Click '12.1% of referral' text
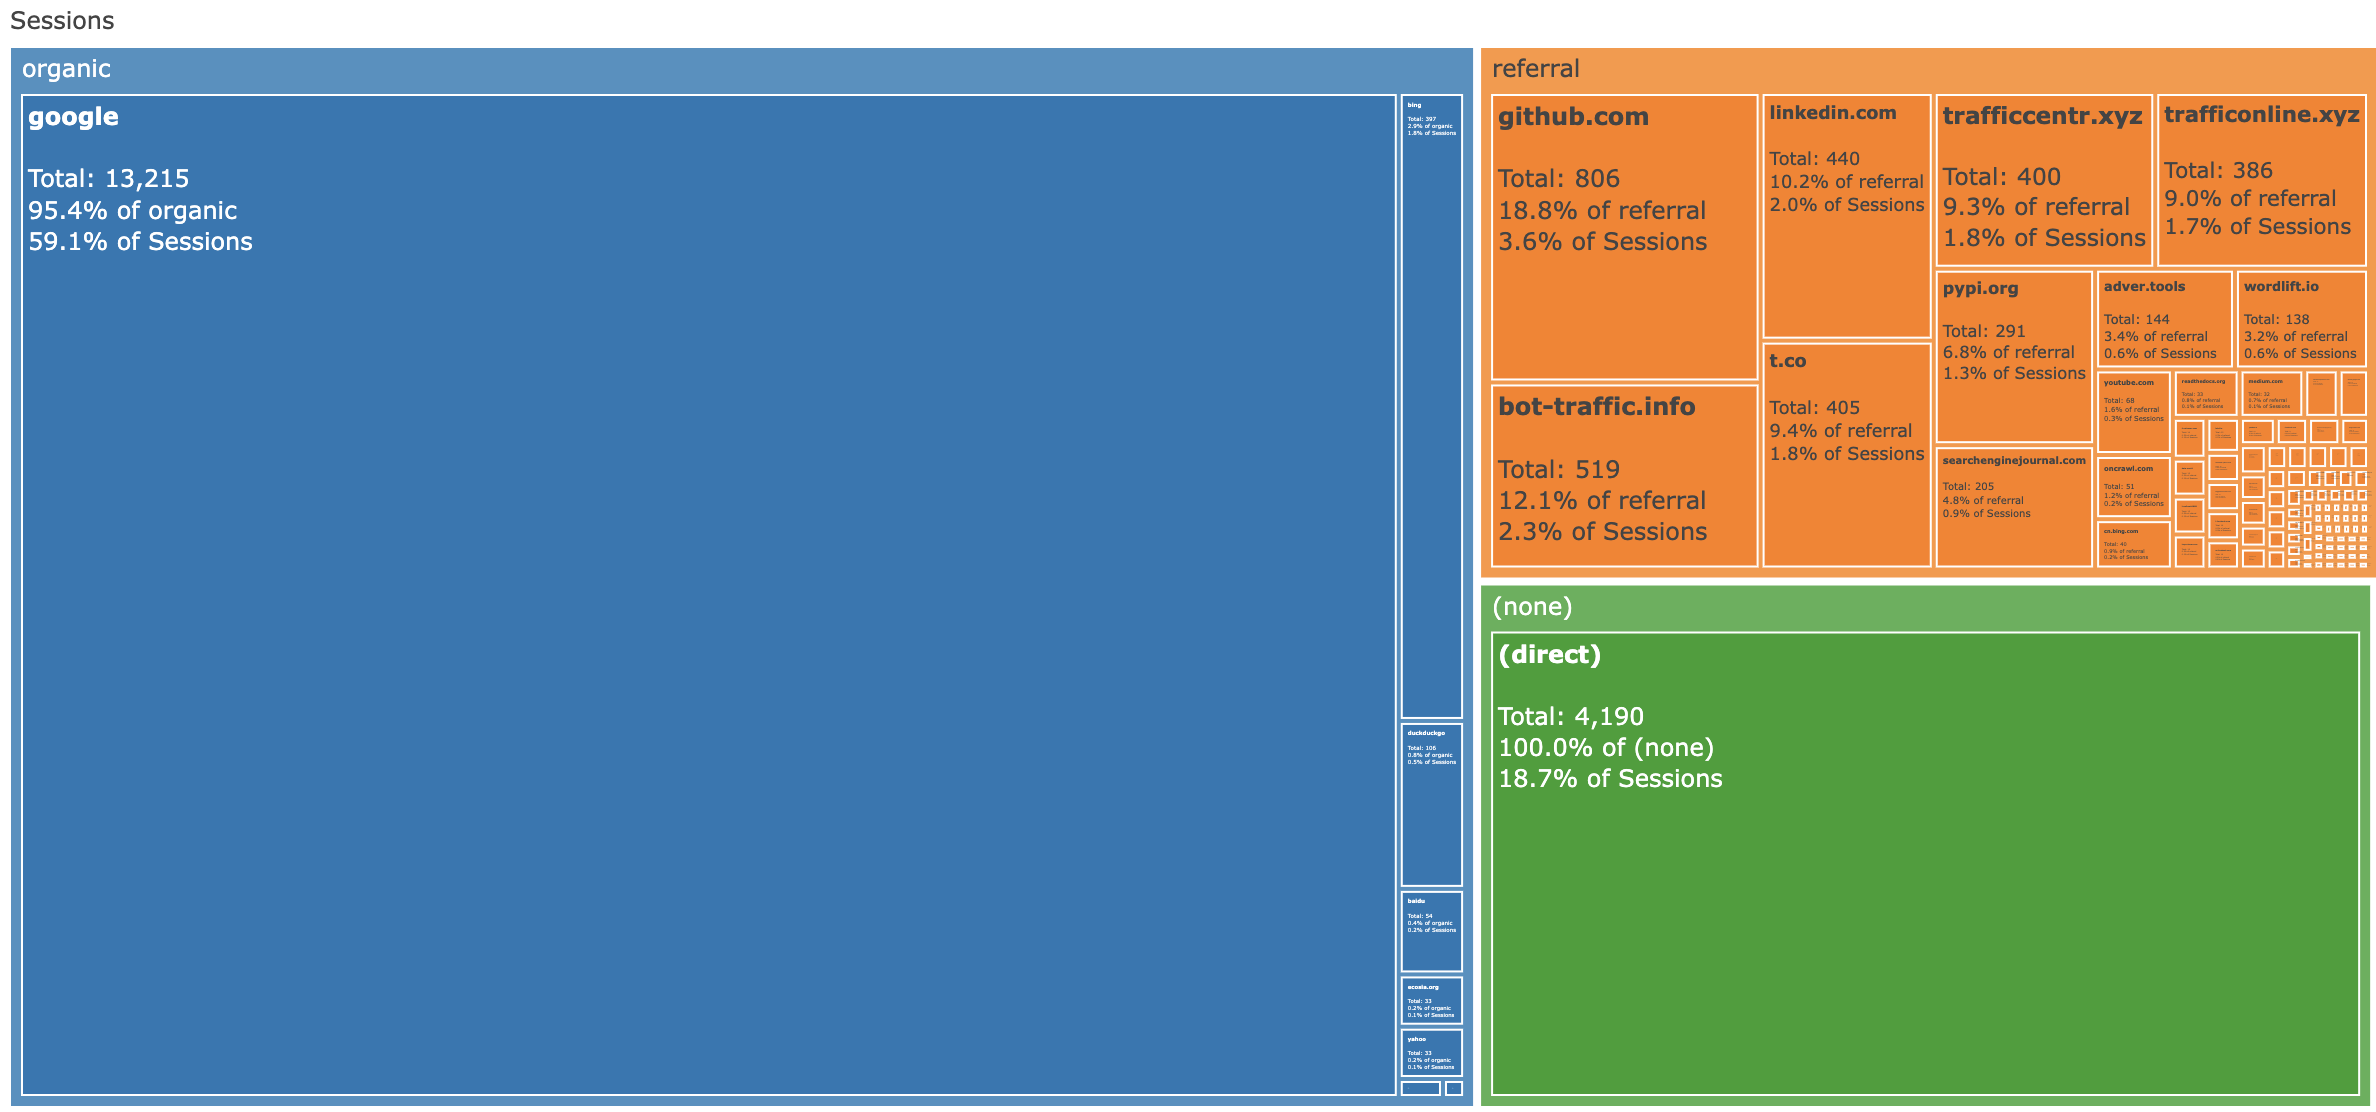Viewport: 2376px width, 1112px height. (1602, 501)
